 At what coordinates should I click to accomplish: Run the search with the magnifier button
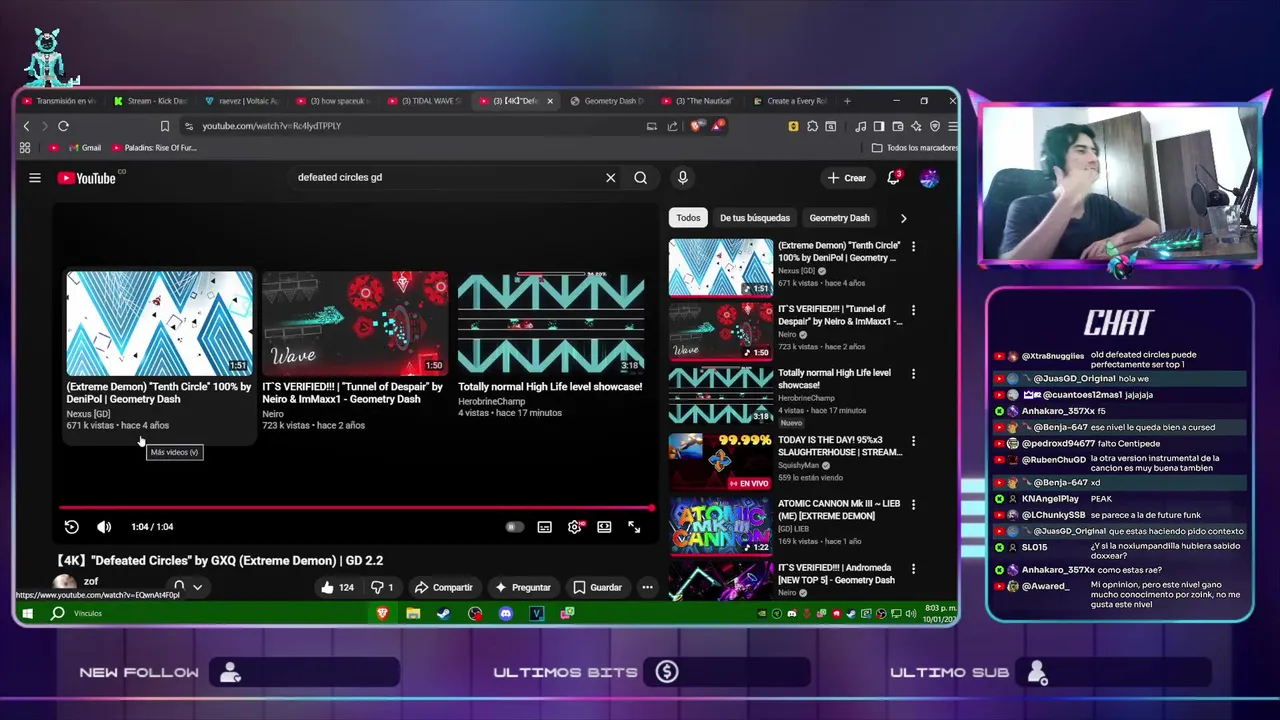coord(640,178)
